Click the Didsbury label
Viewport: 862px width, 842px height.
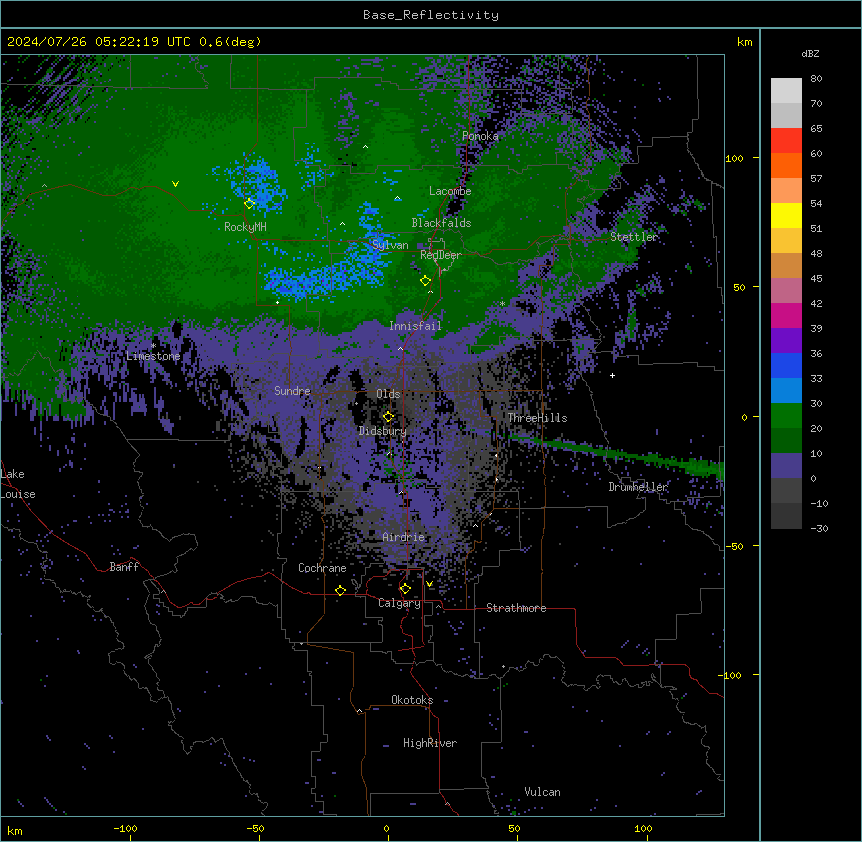click(383, 431)
